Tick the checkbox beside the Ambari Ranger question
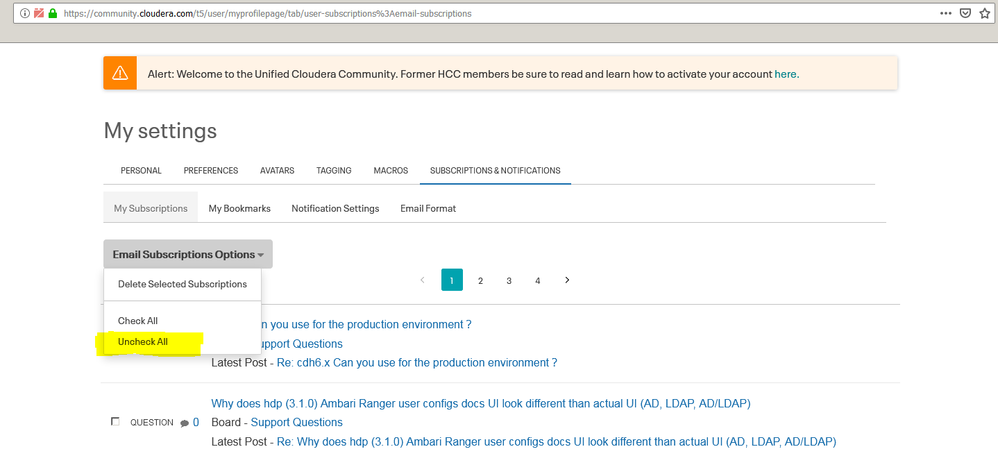The image size is (998, 456). (115, 422)
